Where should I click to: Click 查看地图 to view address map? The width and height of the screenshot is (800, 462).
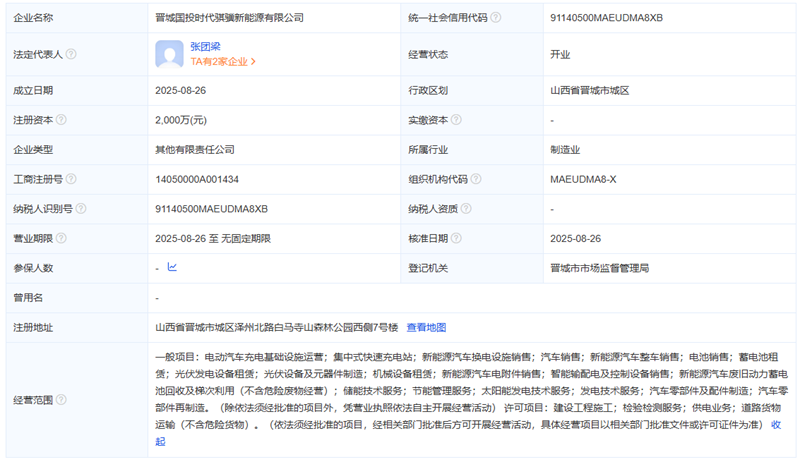click(426, 327)
